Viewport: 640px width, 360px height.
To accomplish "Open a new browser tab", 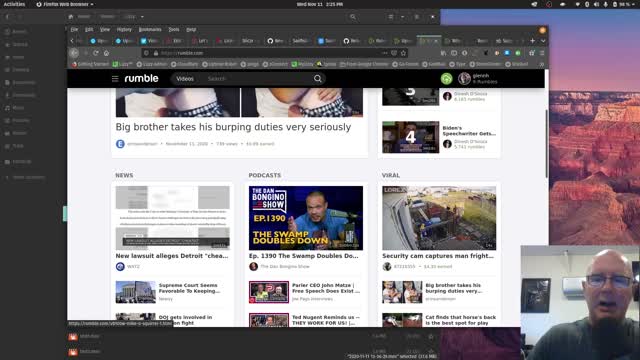I will 532,41.
